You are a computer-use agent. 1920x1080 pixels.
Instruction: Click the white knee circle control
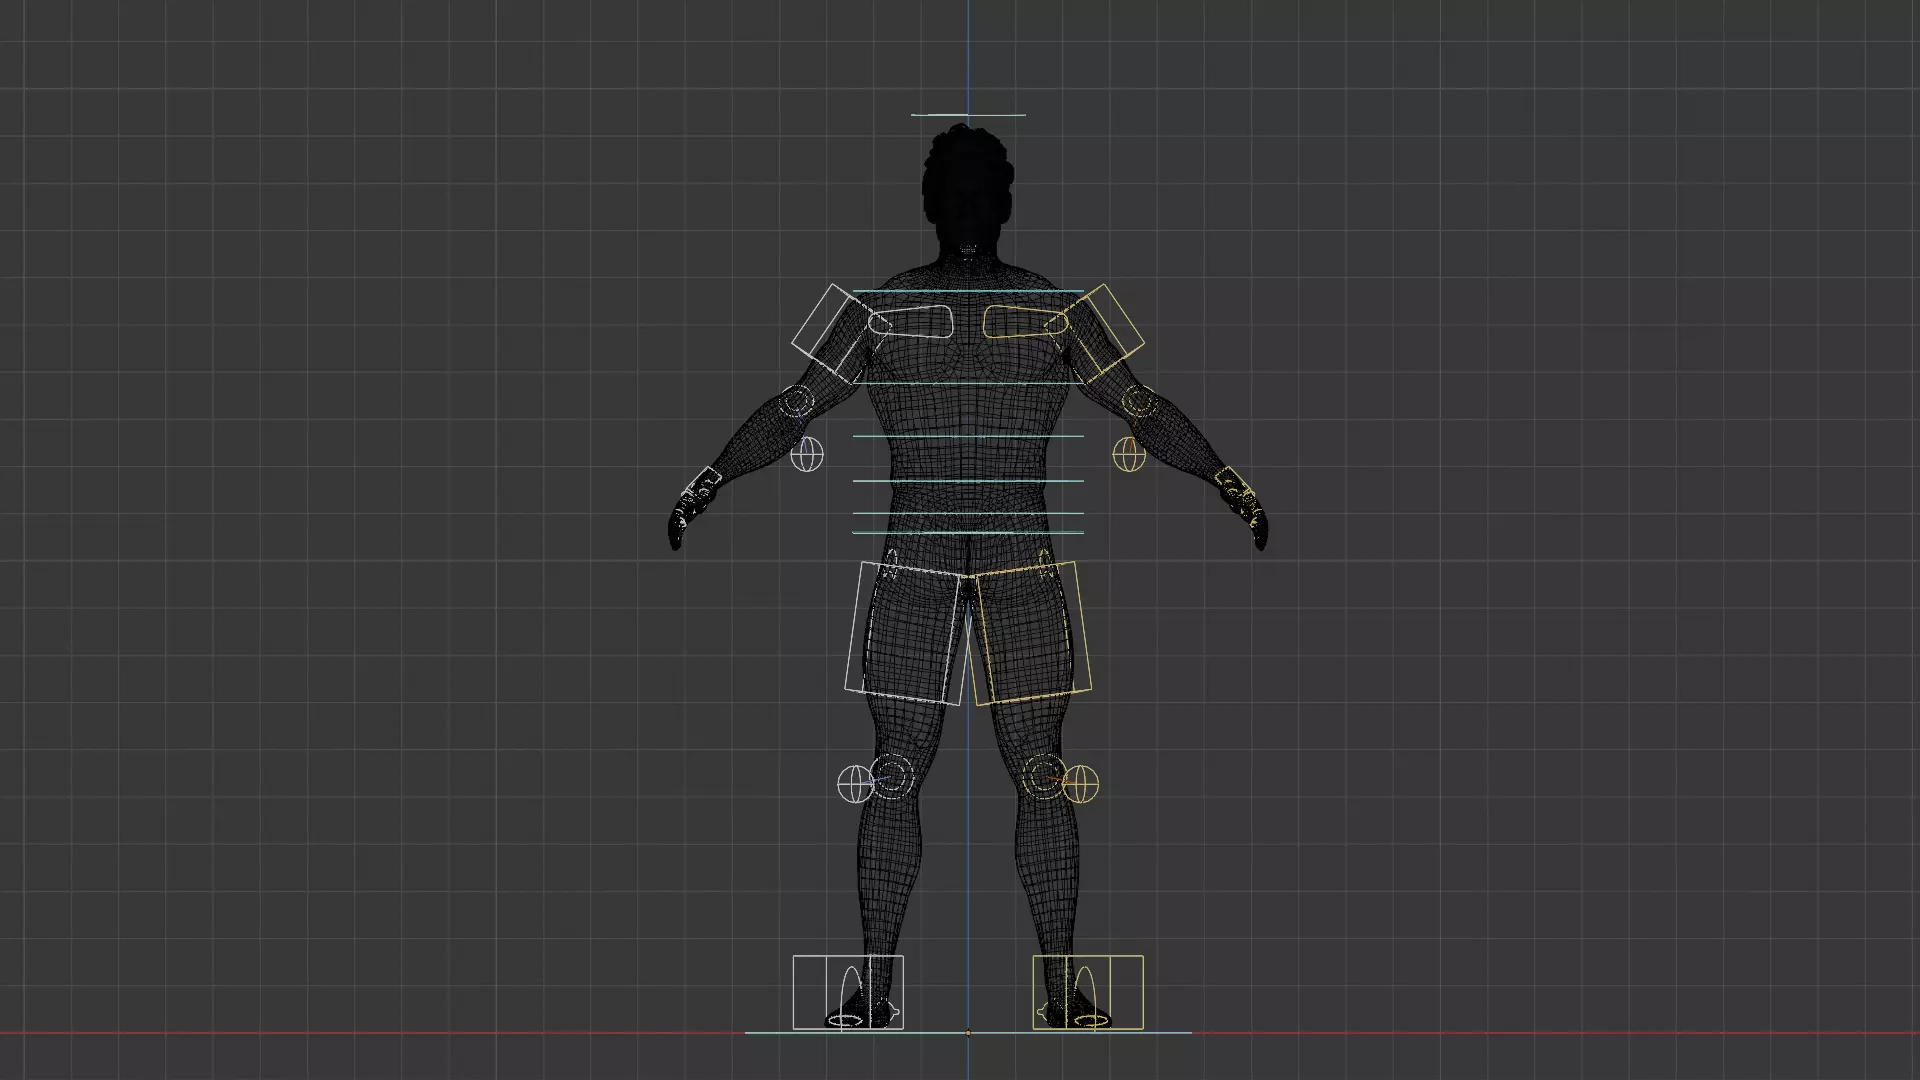pos(891,776)
